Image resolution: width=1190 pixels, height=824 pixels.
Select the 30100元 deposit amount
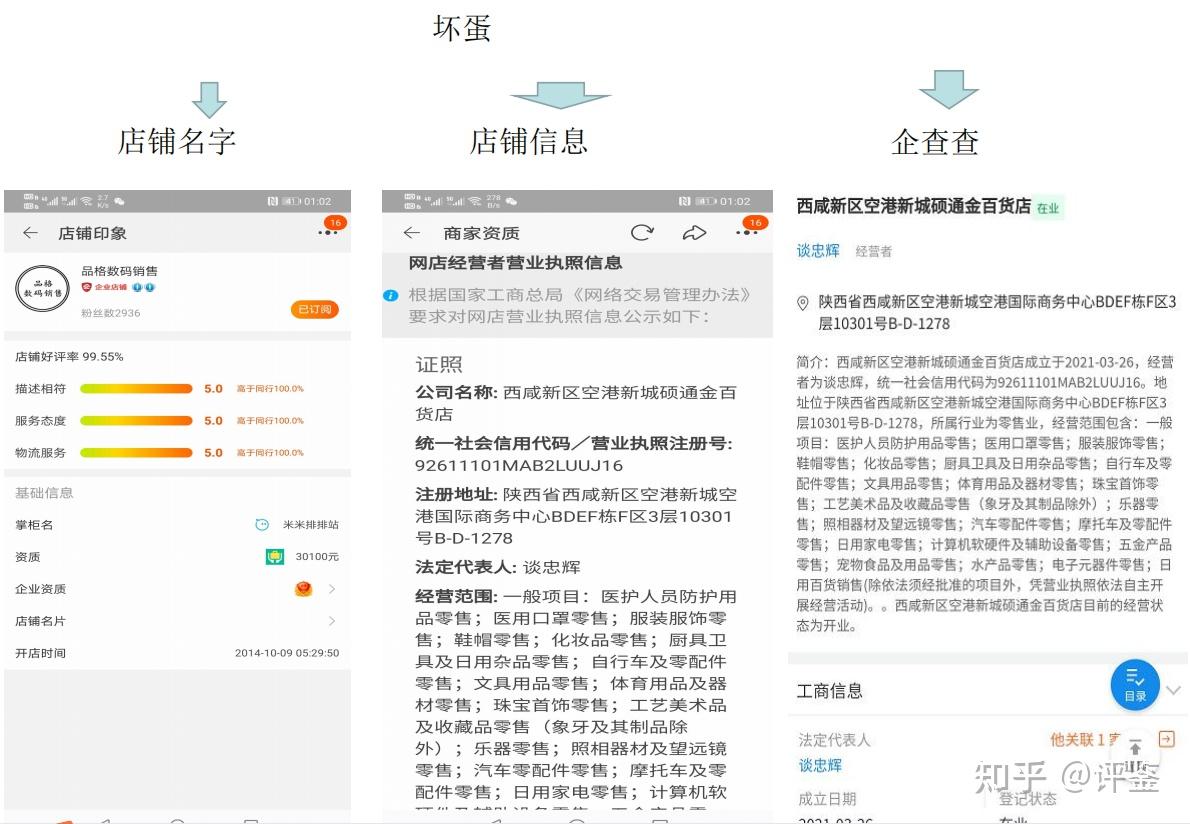click(317, 556)
